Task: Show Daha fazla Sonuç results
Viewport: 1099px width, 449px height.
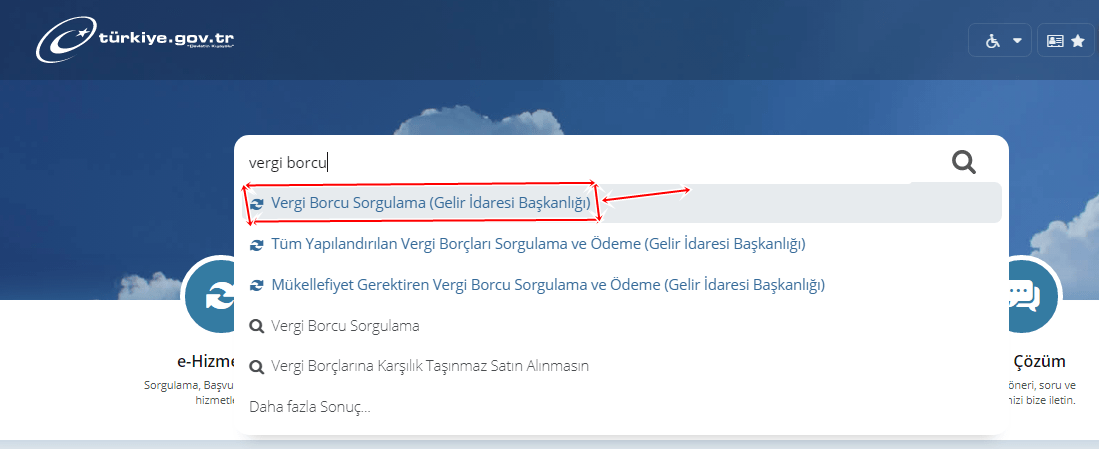Action: tap(310, 407)
